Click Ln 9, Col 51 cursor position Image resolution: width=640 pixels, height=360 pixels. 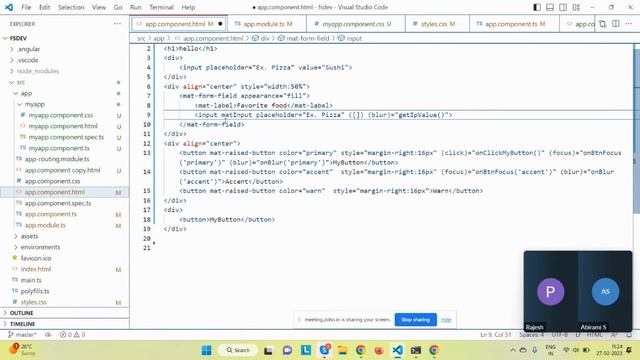tap(496, 335)
